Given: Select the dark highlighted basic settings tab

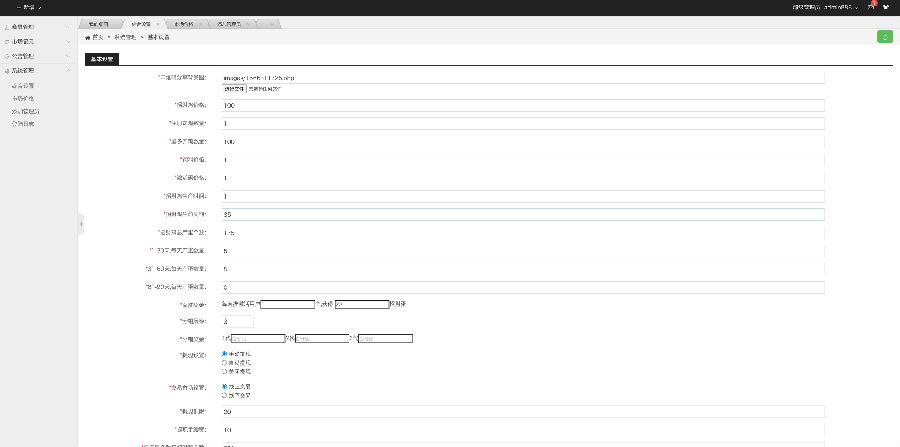Looking at the screenshot, I should (x=102, y=59).
